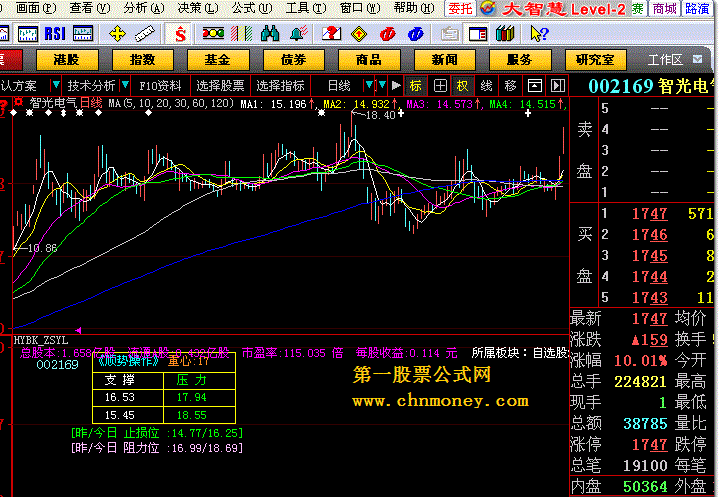Open the bookshelf books icon
Screen dimensions: 721x497
[x=505, y=34]
